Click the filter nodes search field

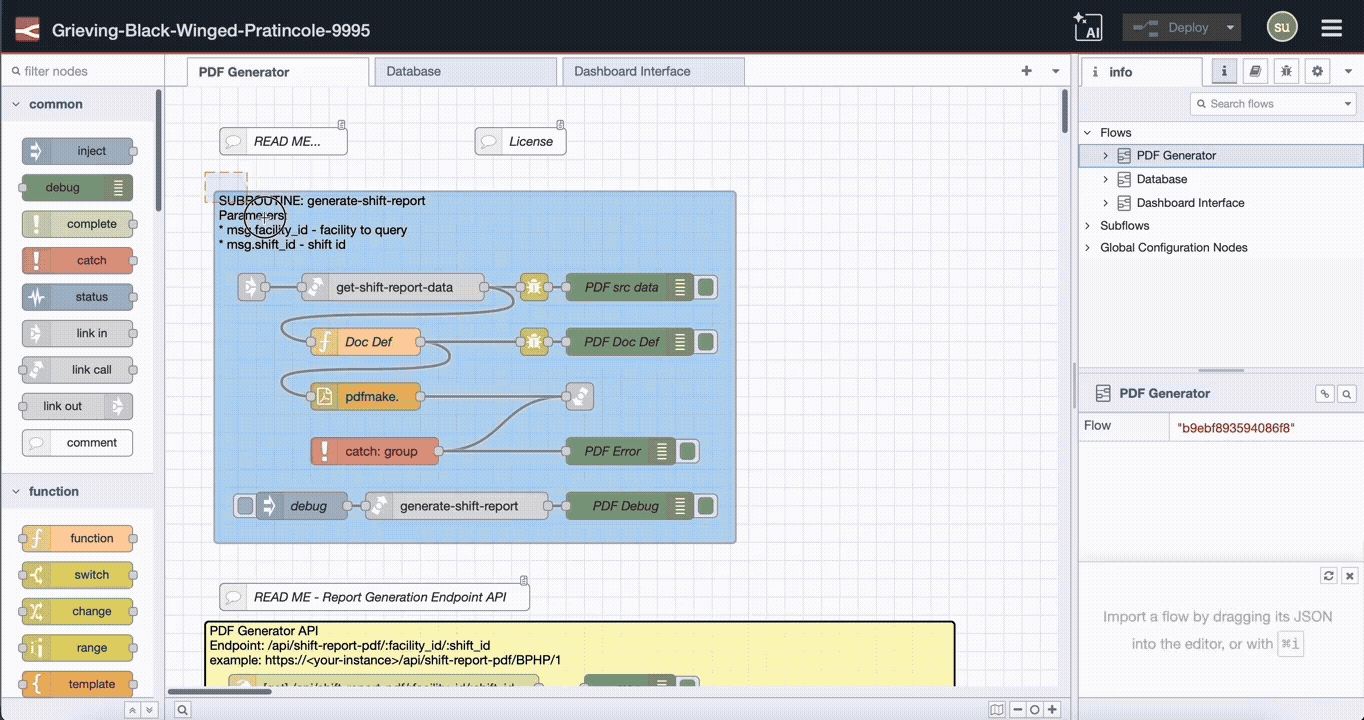coord(80,71)
